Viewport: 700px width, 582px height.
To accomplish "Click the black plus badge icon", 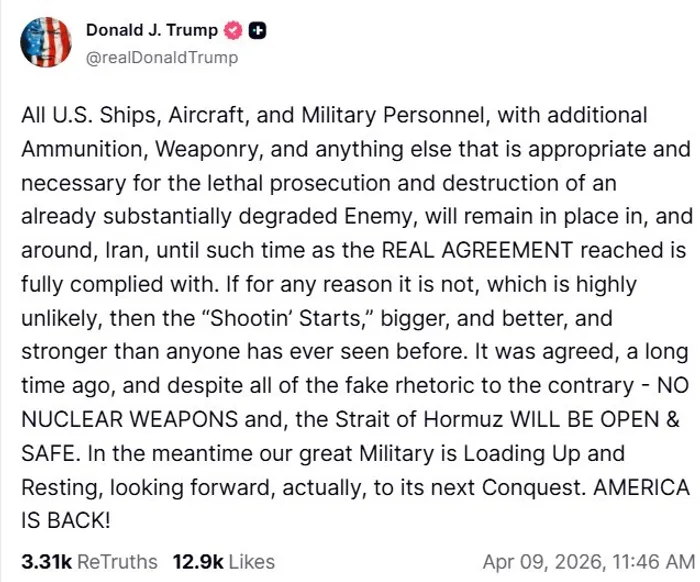I will 256,31.
